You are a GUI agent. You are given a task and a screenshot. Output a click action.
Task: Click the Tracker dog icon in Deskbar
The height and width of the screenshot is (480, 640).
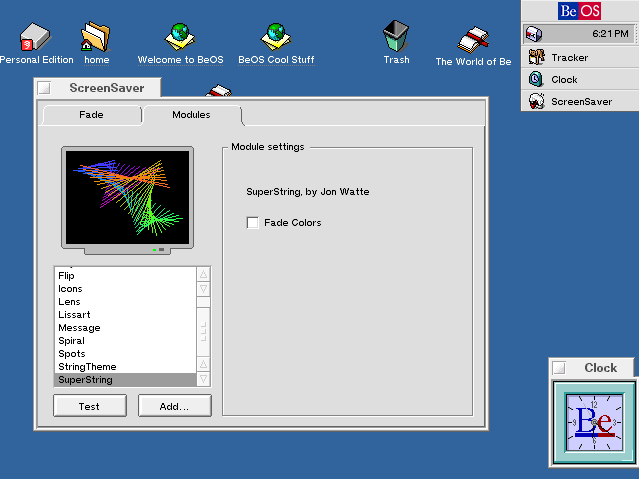pyautogui.click(x=536, y=57)
